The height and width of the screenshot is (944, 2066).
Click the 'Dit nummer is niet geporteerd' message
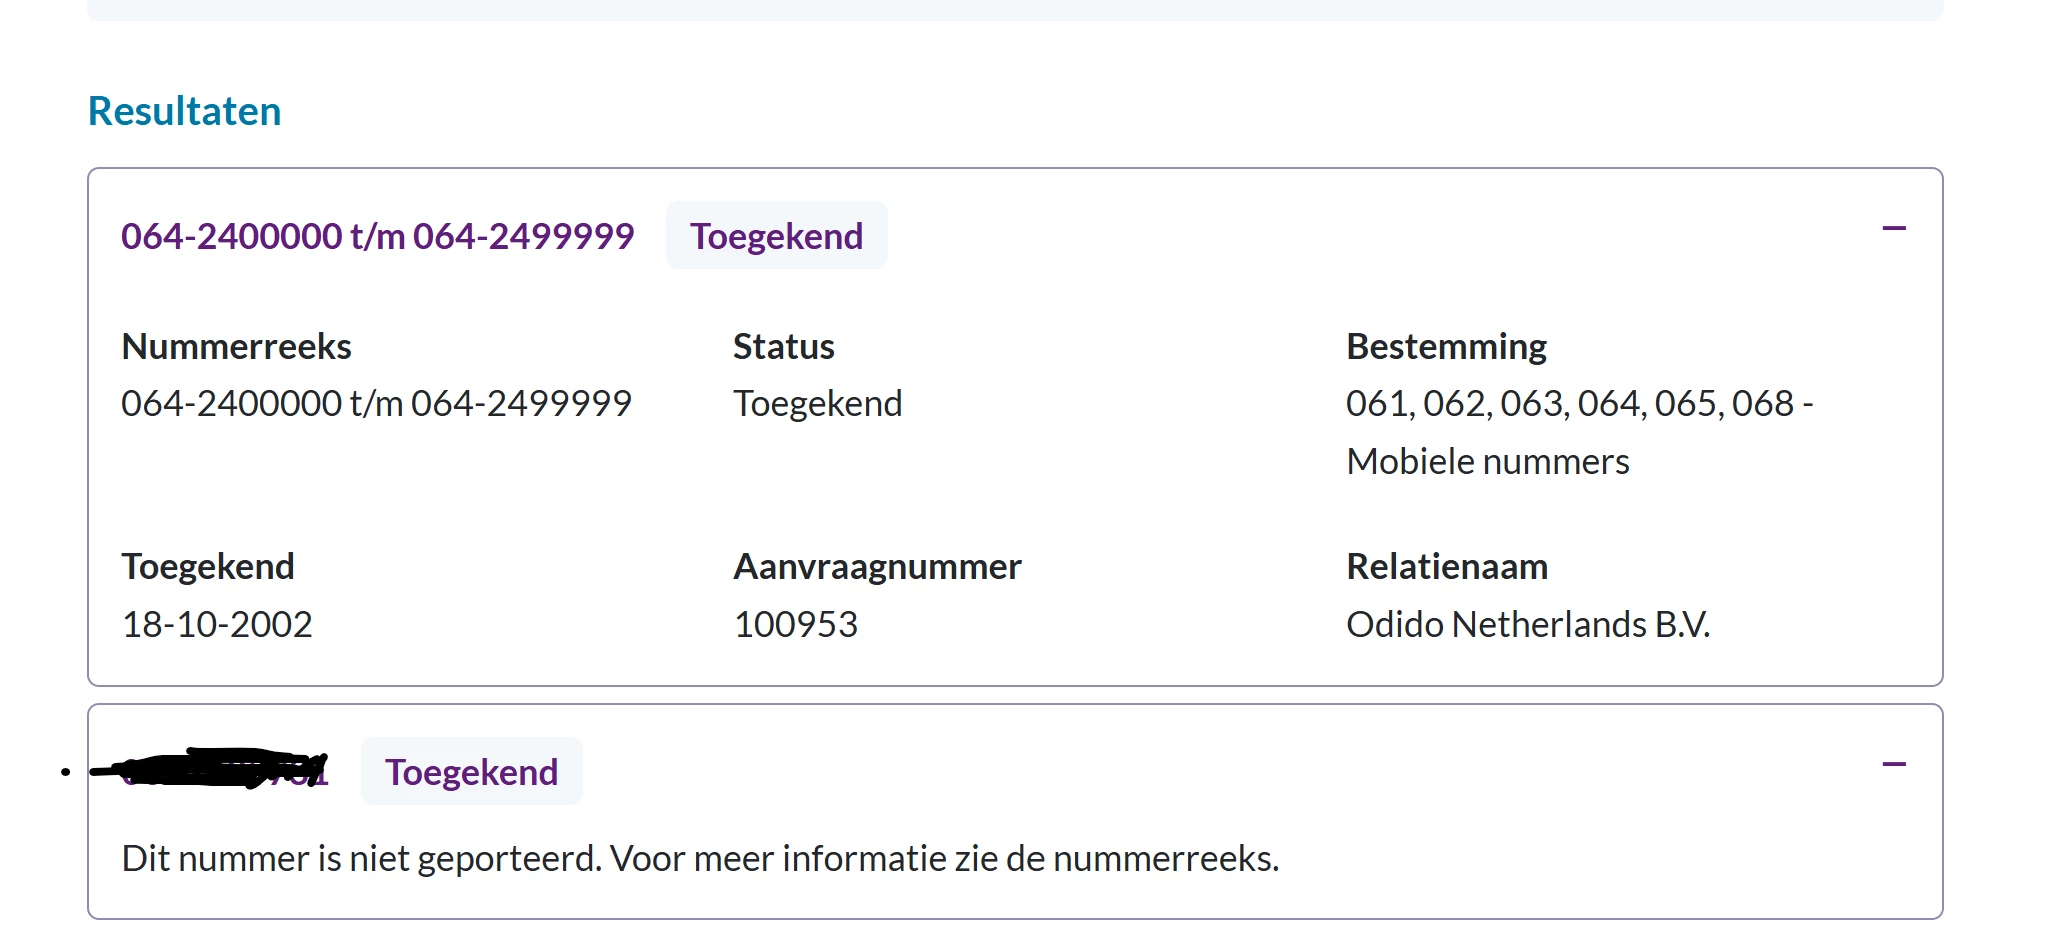[x=700, y=859]
